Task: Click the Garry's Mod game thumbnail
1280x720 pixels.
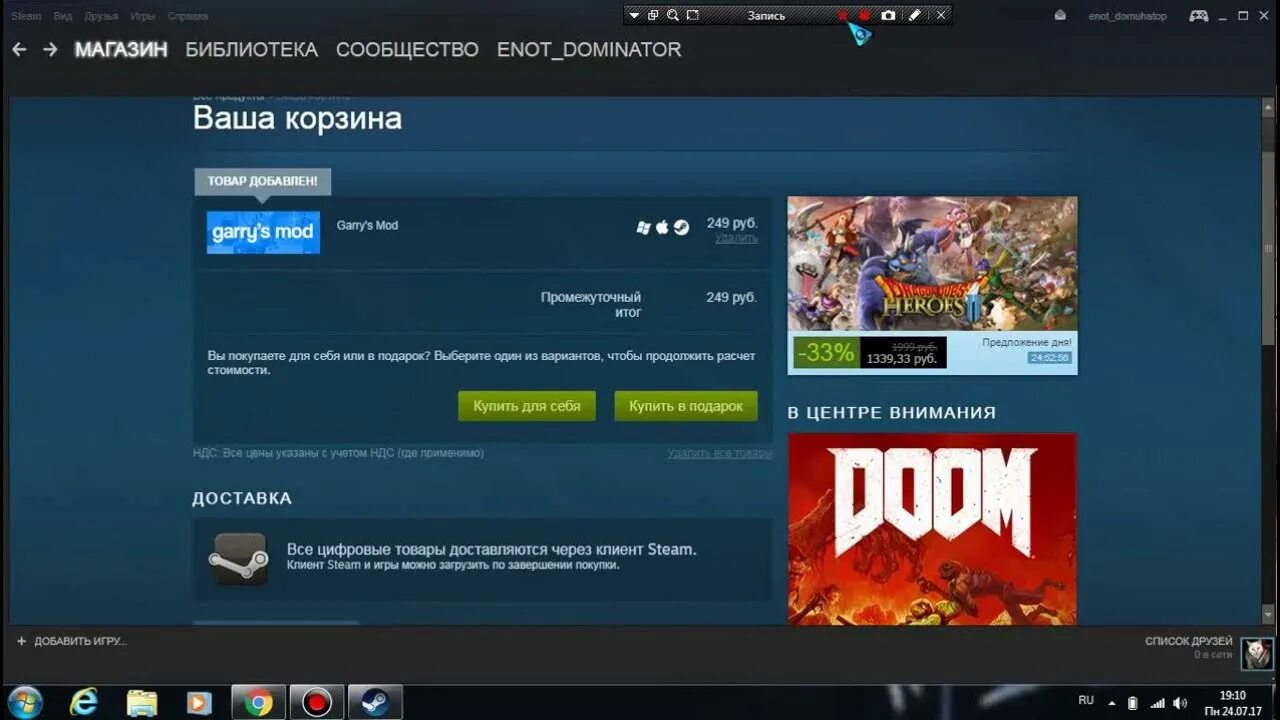Action: tap(263, 232)
